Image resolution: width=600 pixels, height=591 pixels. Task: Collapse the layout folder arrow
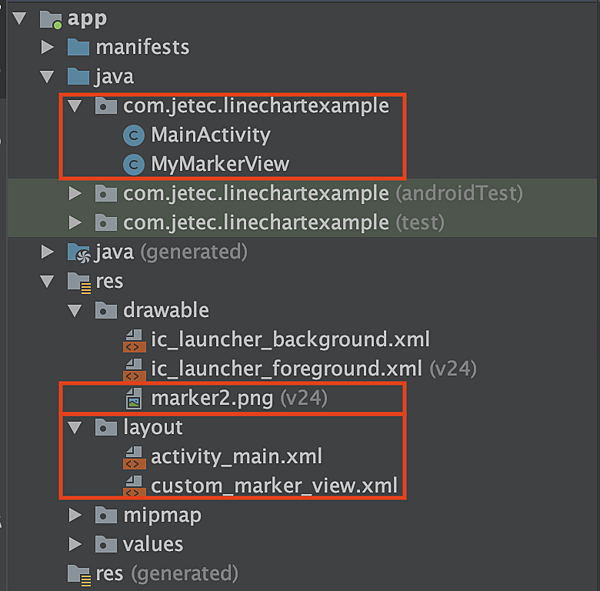75,428
